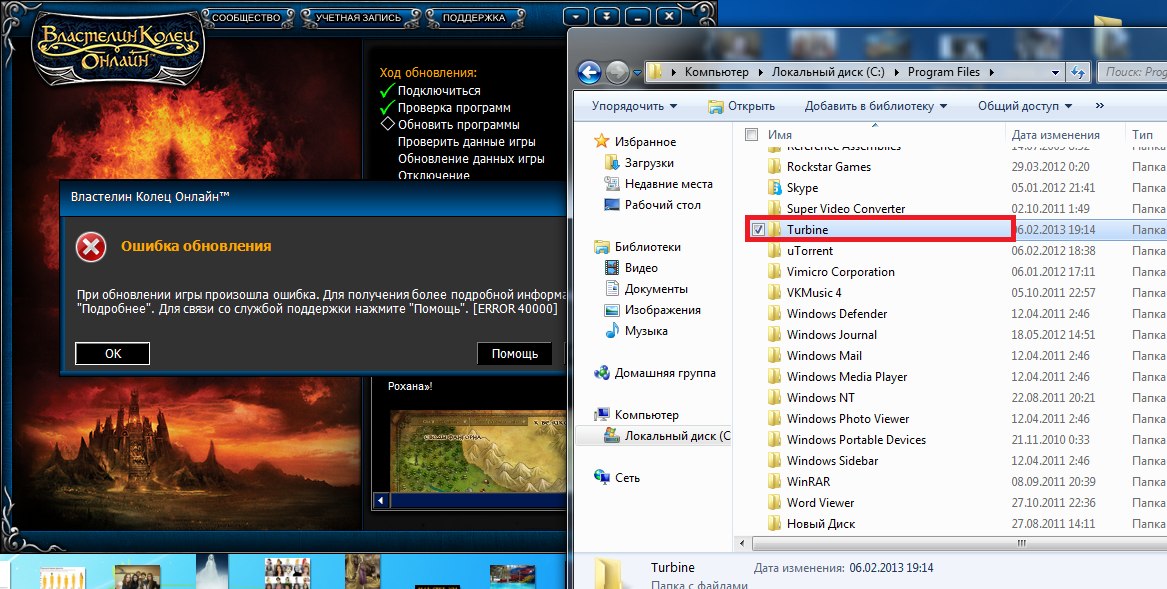1167x589 pixels.
Task: Select the VKMusic 4 folder
Action: [x=814, y=293]
